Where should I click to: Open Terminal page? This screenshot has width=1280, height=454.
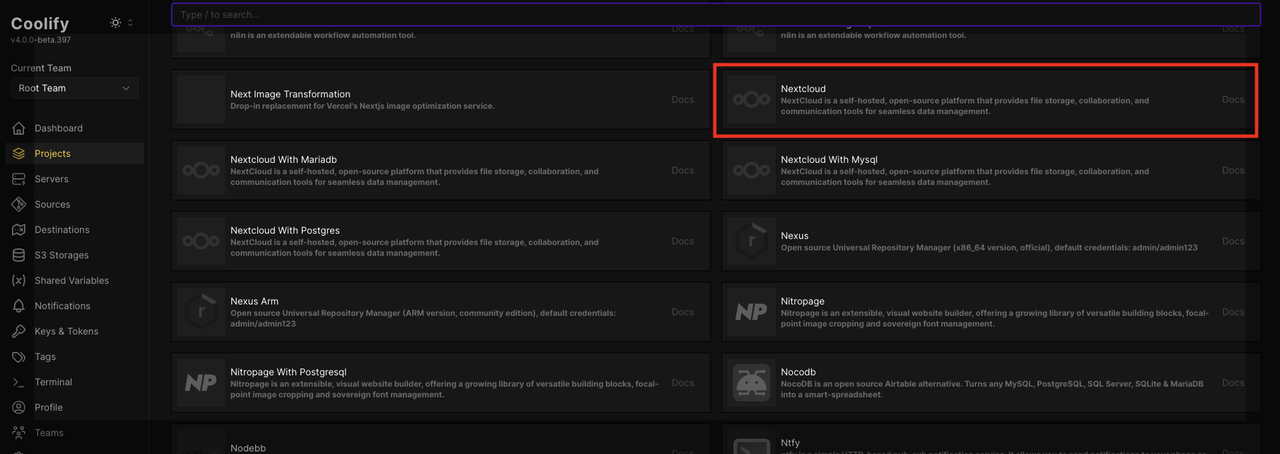click(x=75, y=382)
